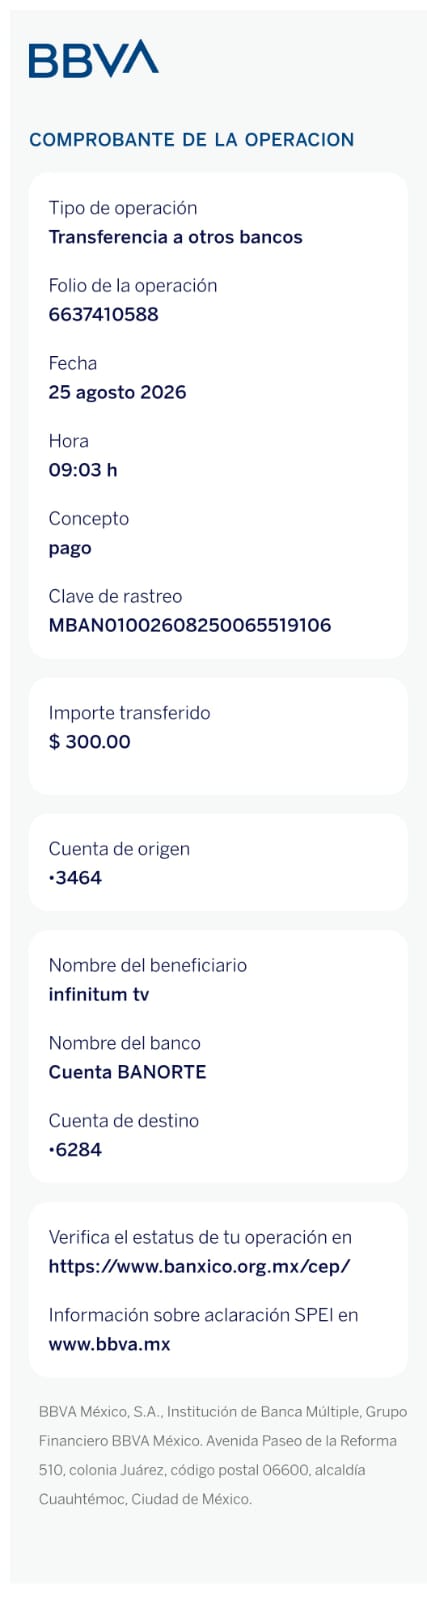Viewport: 427px width, 1600px height.
Task: Click the BBVA logo
Action: coord(93,59)
